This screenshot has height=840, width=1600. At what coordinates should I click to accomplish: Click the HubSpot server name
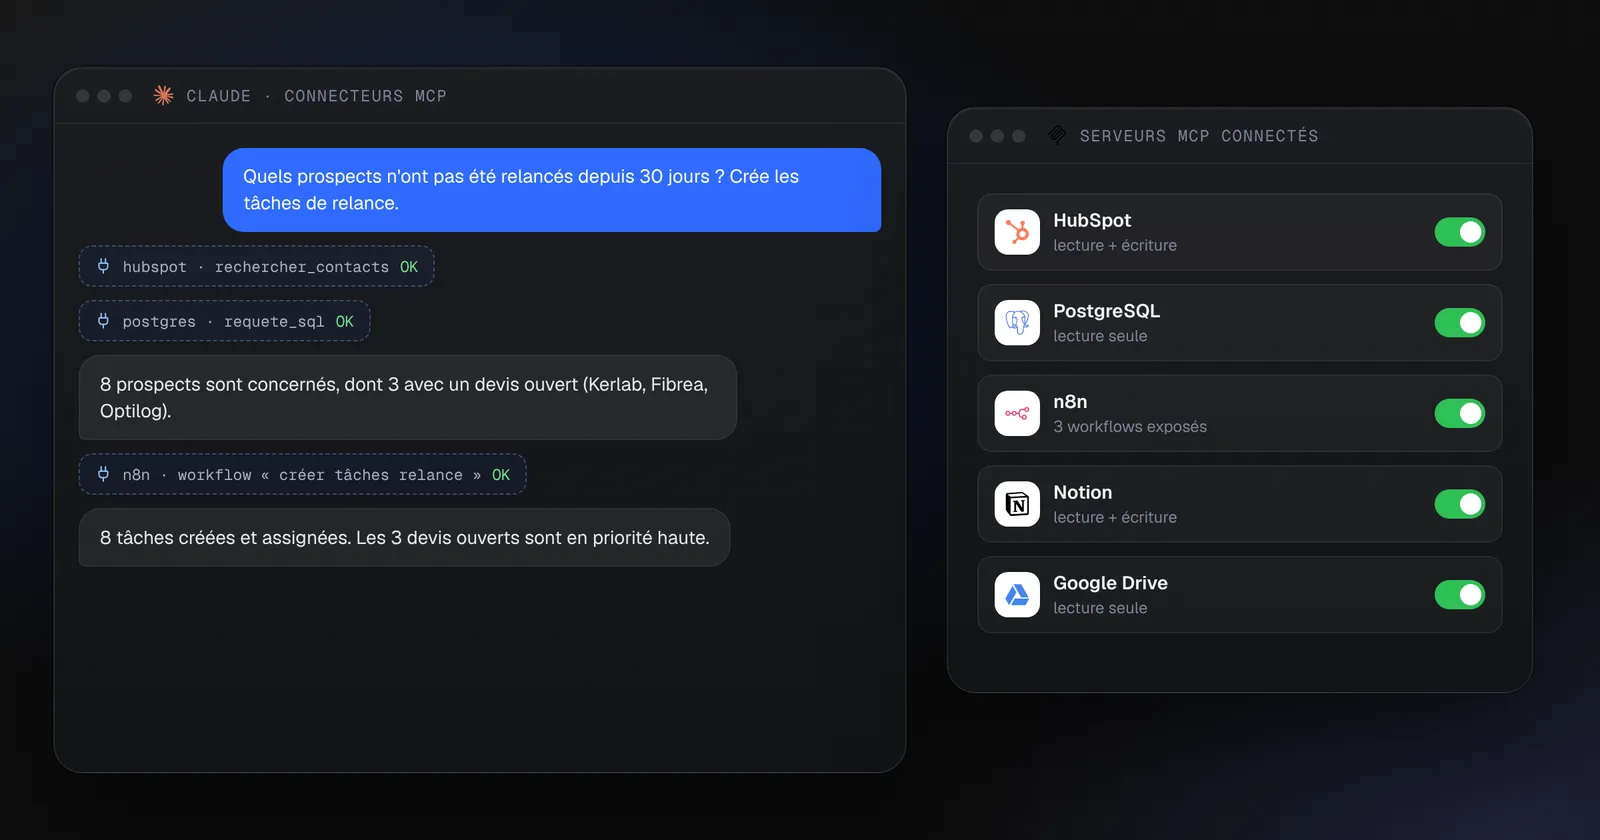tap(1092, 220)
